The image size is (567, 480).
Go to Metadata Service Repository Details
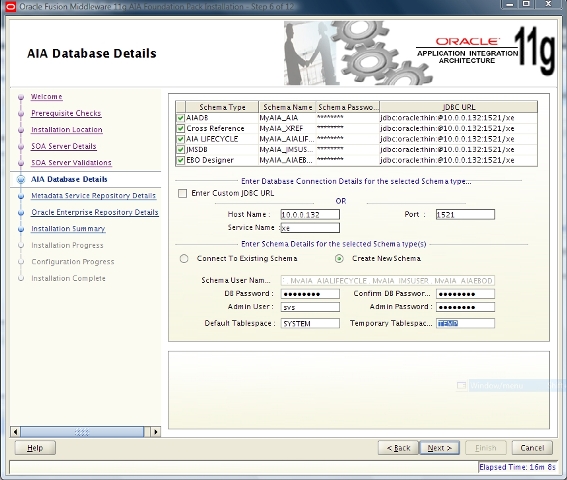click(93, 196)
